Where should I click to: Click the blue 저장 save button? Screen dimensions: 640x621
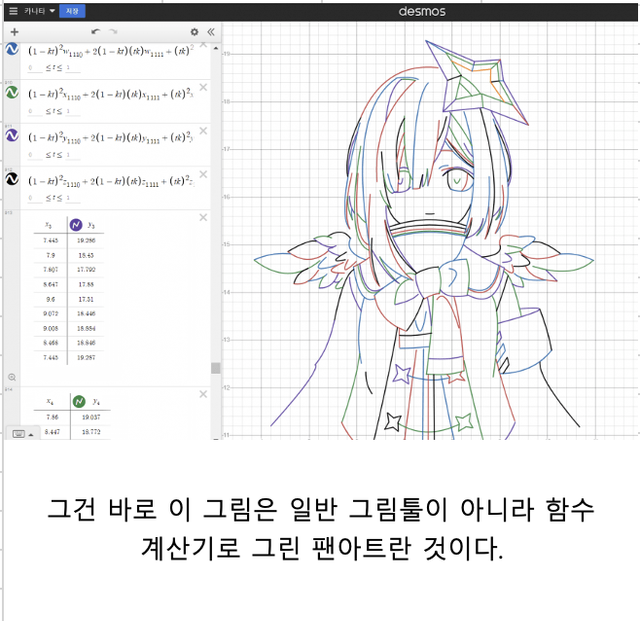point(72,11)
